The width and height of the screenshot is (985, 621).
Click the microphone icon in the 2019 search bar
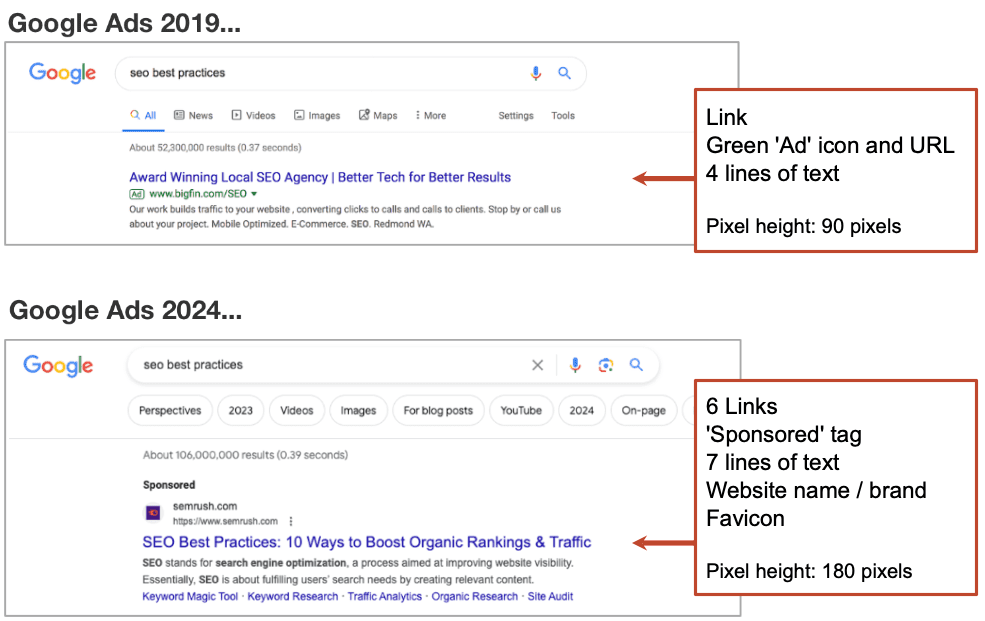[535, 73]
